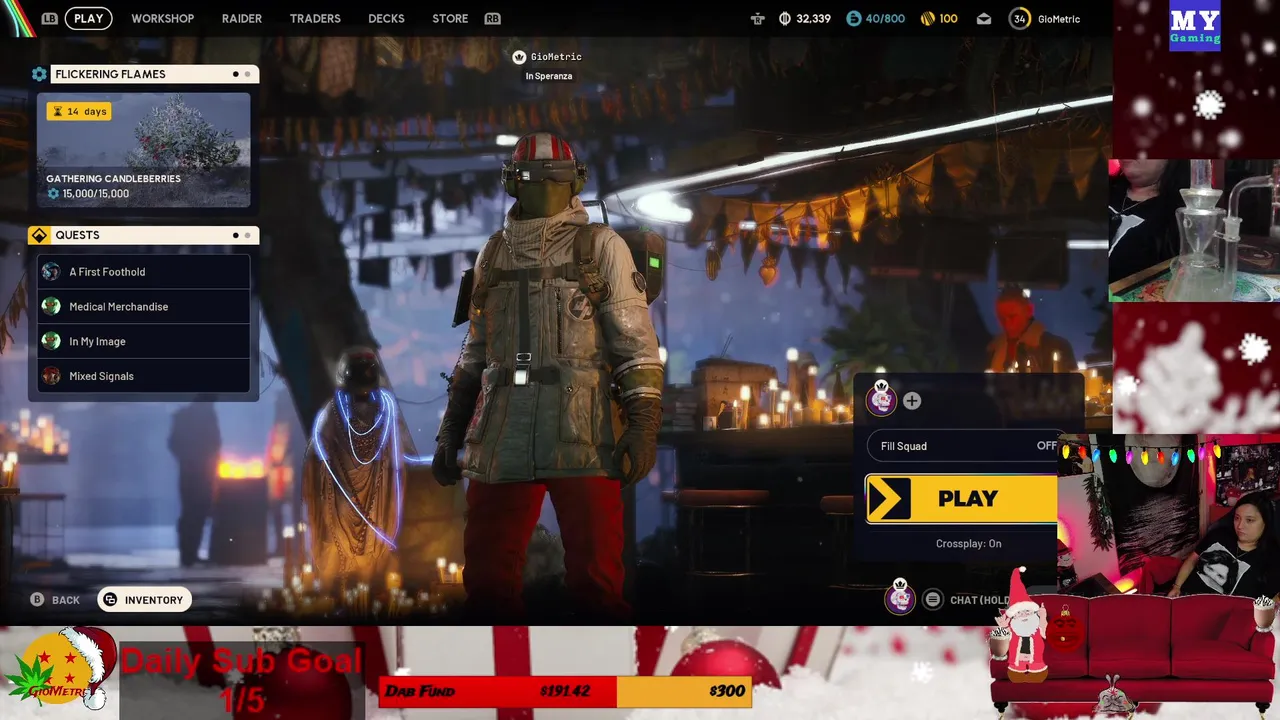Select first page dot in Quests header
This screenshot has width=1280, height=720.
pos(236,235)
